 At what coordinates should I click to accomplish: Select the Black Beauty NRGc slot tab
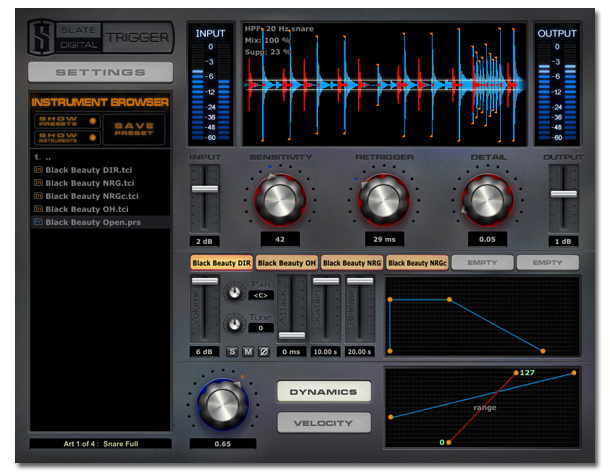pyautogui.click(x=417, y=263)
